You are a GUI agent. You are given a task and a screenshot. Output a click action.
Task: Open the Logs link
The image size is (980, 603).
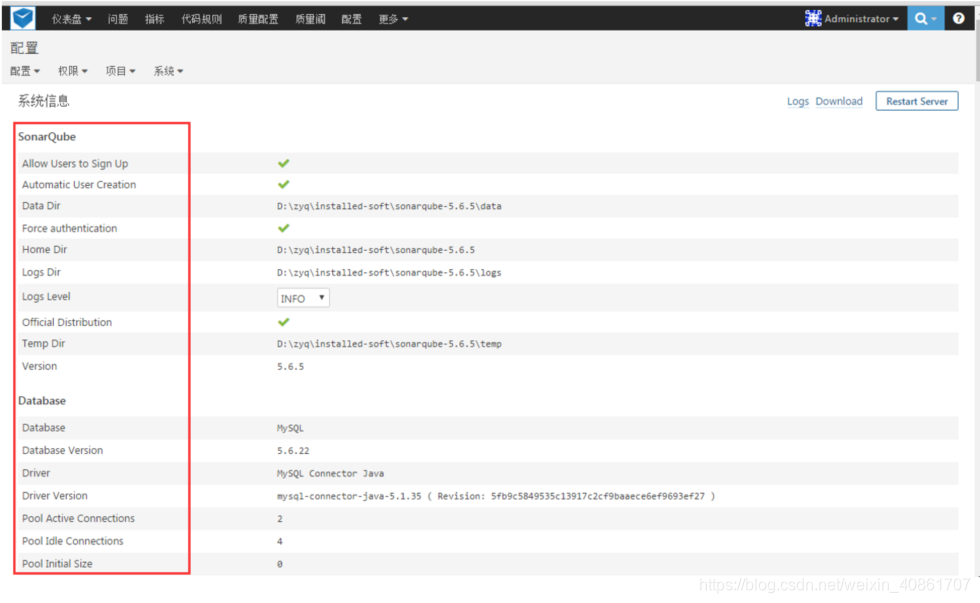click(798, 101)
